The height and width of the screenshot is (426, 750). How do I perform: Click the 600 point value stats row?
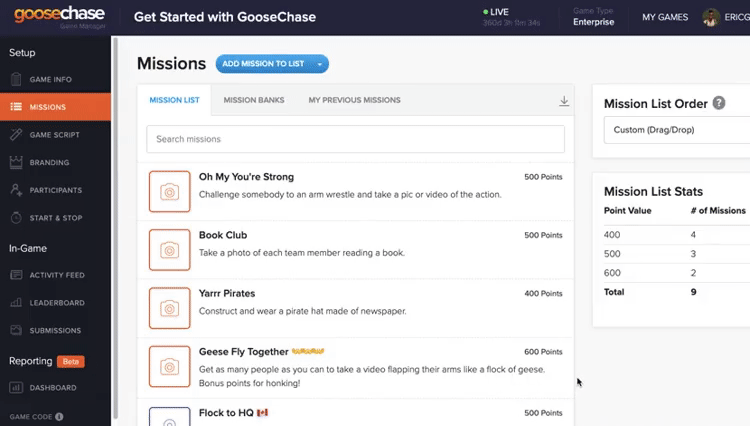pos(677,273)
